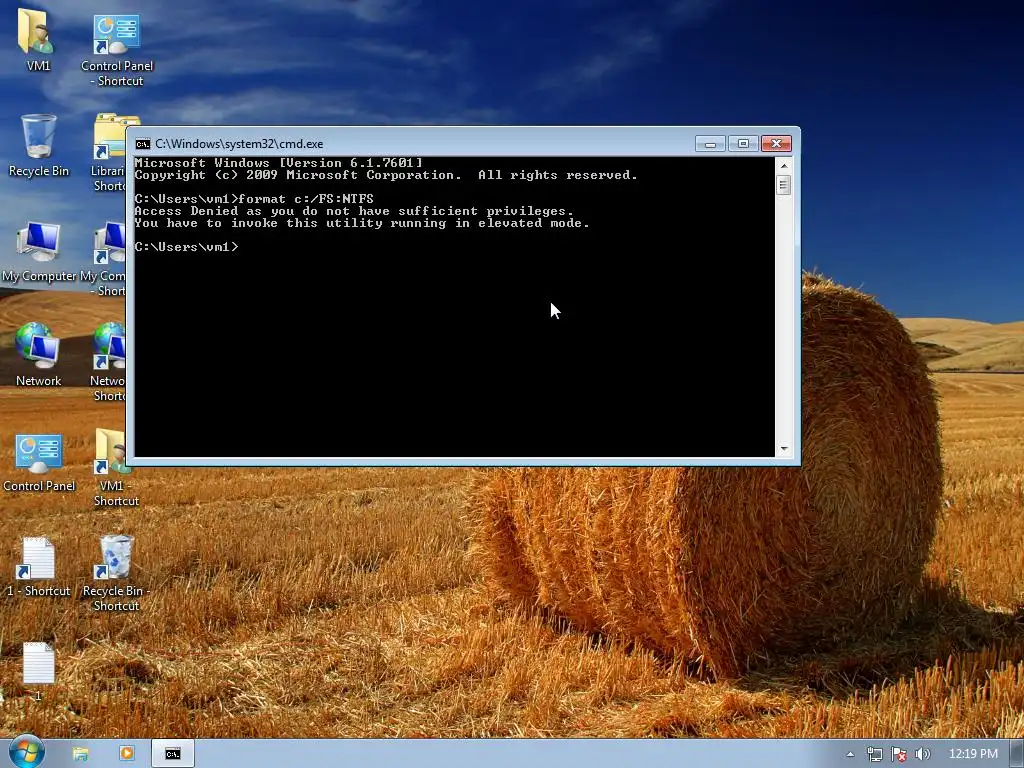Screen dimensions: 1024x768
Task: Click the Show desktop button
Action: click(1017, 754)
